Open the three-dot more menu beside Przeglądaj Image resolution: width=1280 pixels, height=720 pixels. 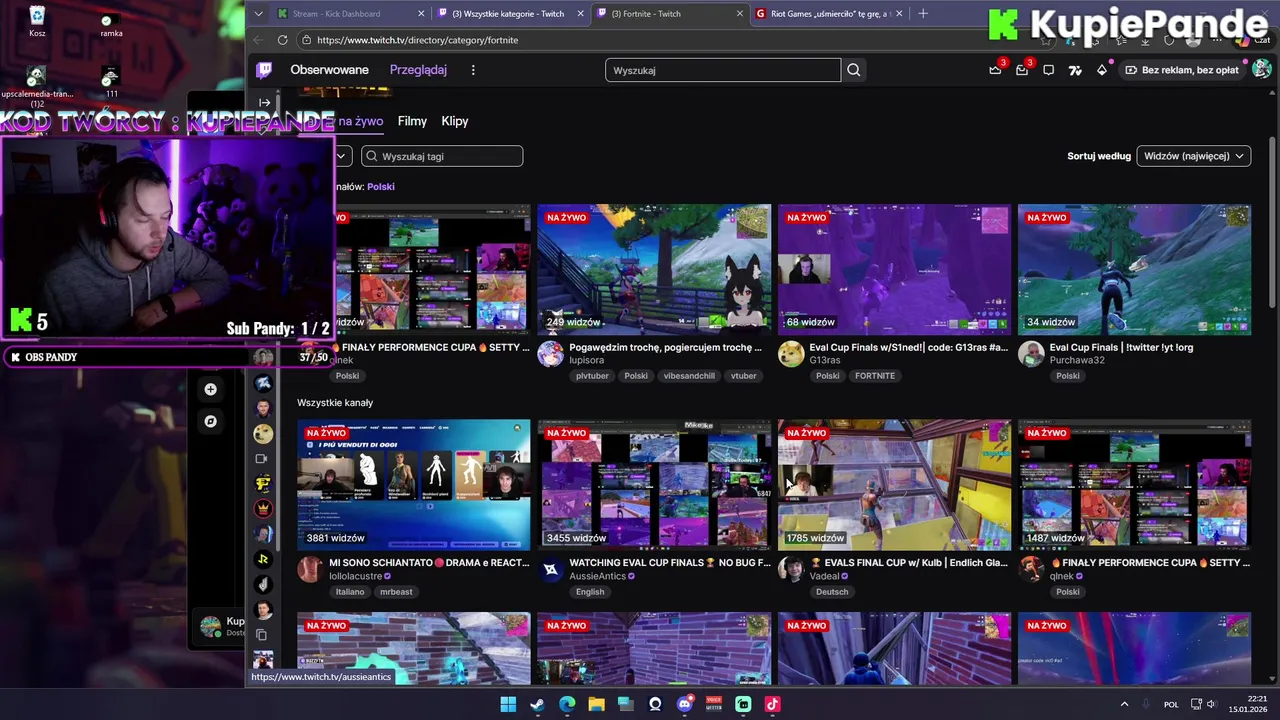(x=473, y=70)
